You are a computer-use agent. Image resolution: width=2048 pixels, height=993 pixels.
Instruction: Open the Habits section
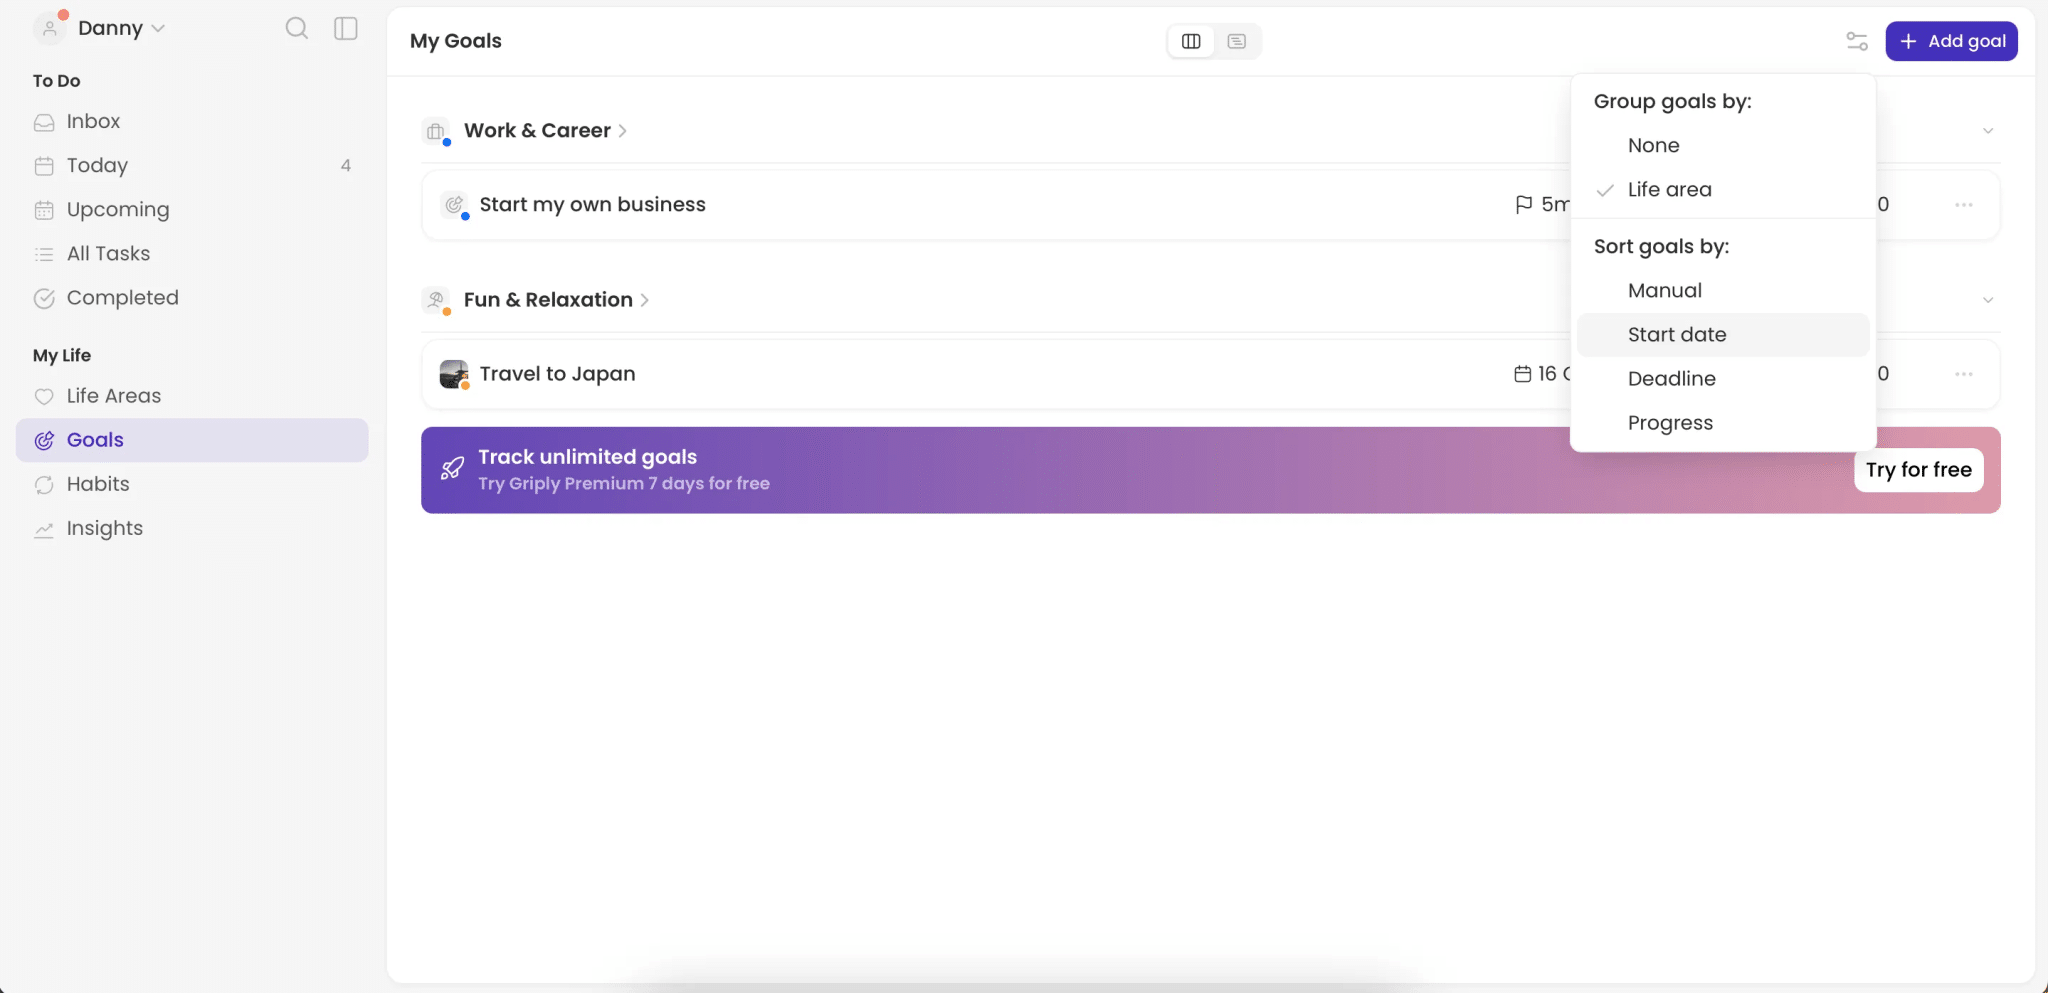(x=97, y=484)
